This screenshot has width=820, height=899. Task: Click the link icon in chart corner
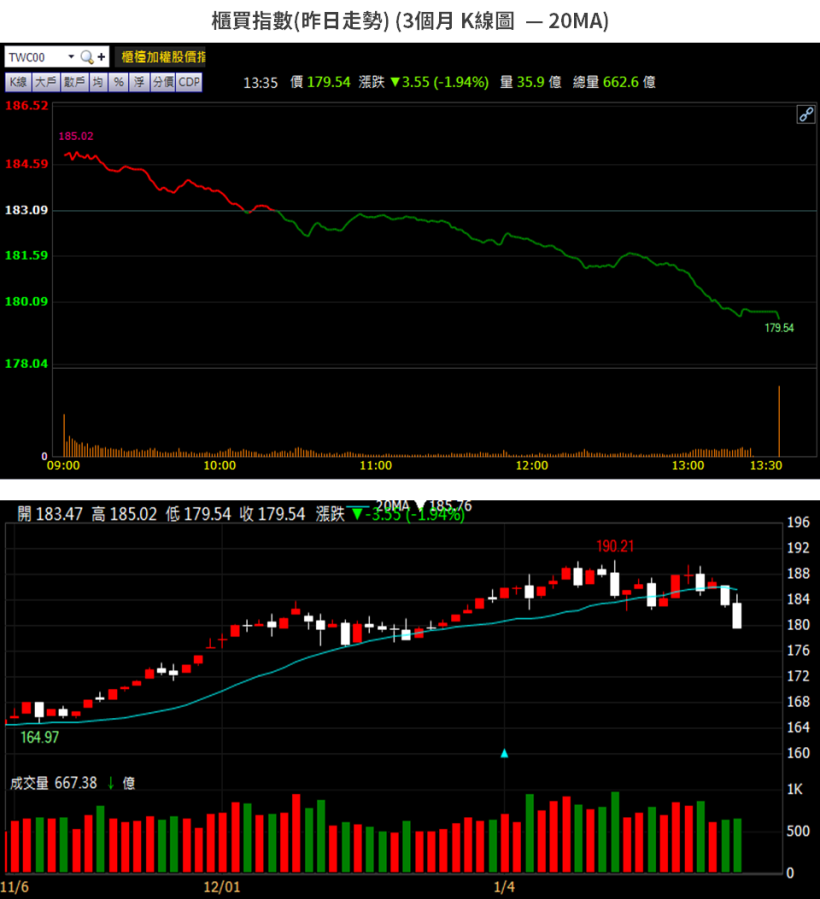pos(805,114)
